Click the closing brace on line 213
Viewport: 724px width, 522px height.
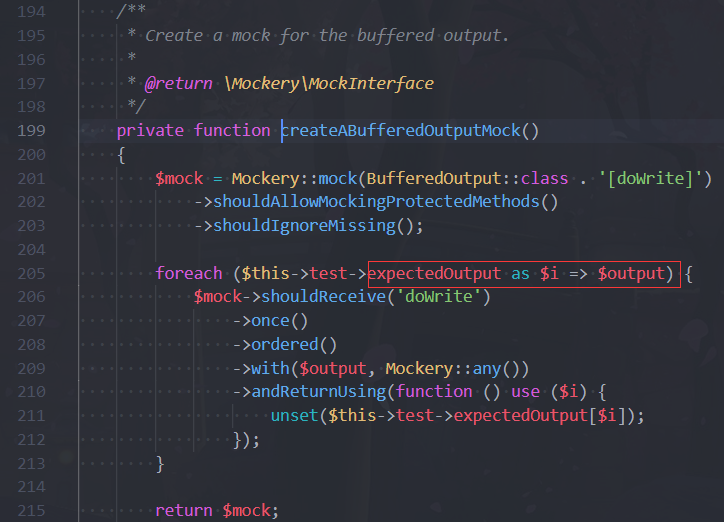160,464
